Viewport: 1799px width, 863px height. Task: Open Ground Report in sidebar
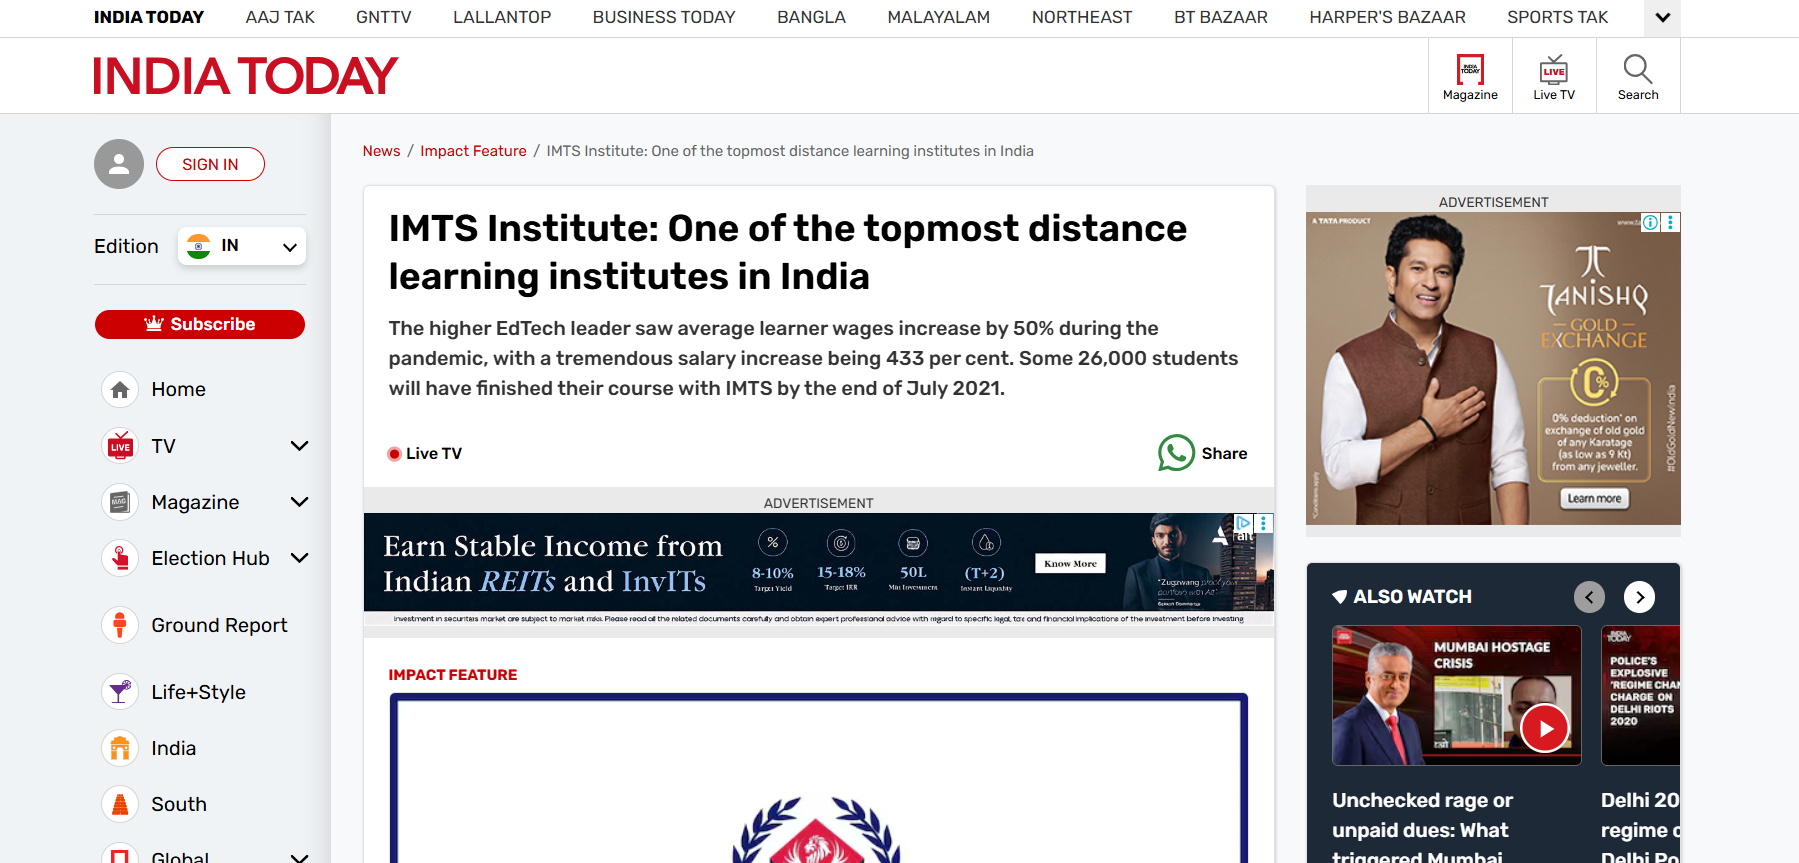tap(219, 625)
